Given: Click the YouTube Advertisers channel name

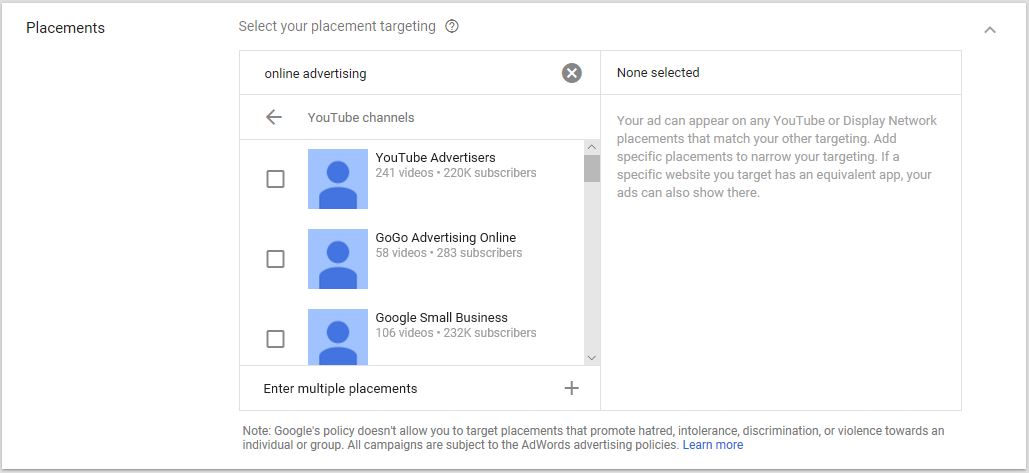Looking at the screenshot, I should point(435,157).
